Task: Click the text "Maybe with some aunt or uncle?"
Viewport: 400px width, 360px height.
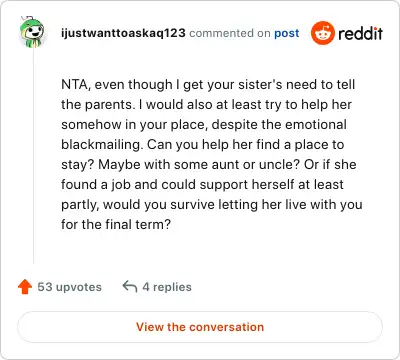Action: pyautogui.click(x=199, y=165)
